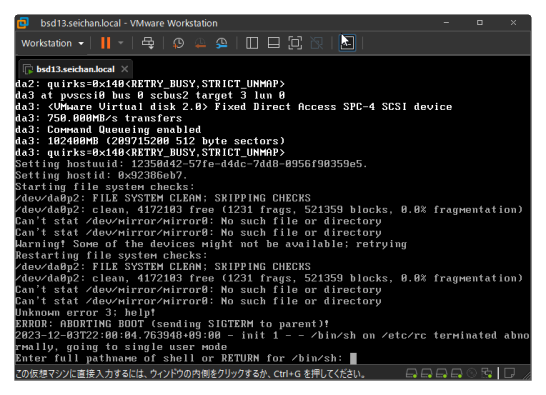Click the leftmost hard disk status icon
The width and height of the screenshot is (546, 395).
point(411,374)
